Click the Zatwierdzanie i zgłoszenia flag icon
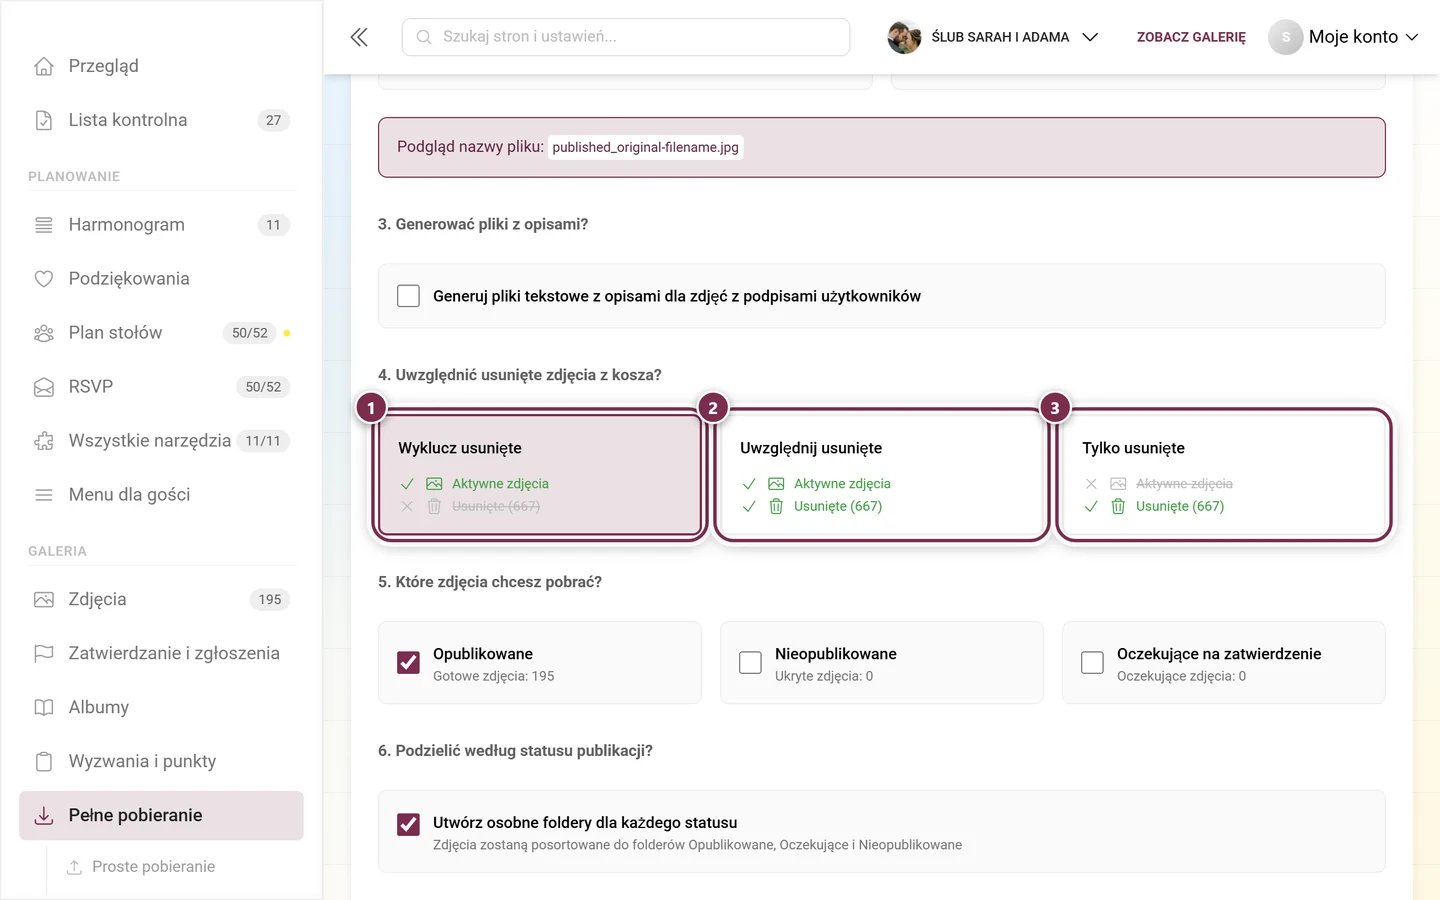Image resolution: width=1440 pixels, height=900 pixels. [x=44, y=653]
